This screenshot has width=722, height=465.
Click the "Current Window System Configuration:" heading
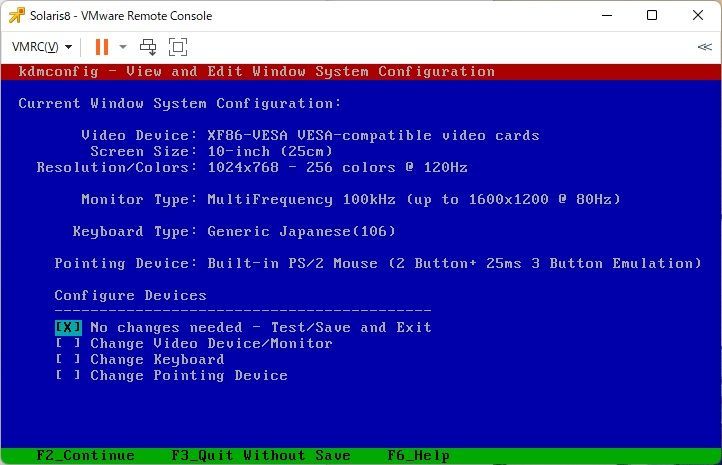click(x=180, y=103)
